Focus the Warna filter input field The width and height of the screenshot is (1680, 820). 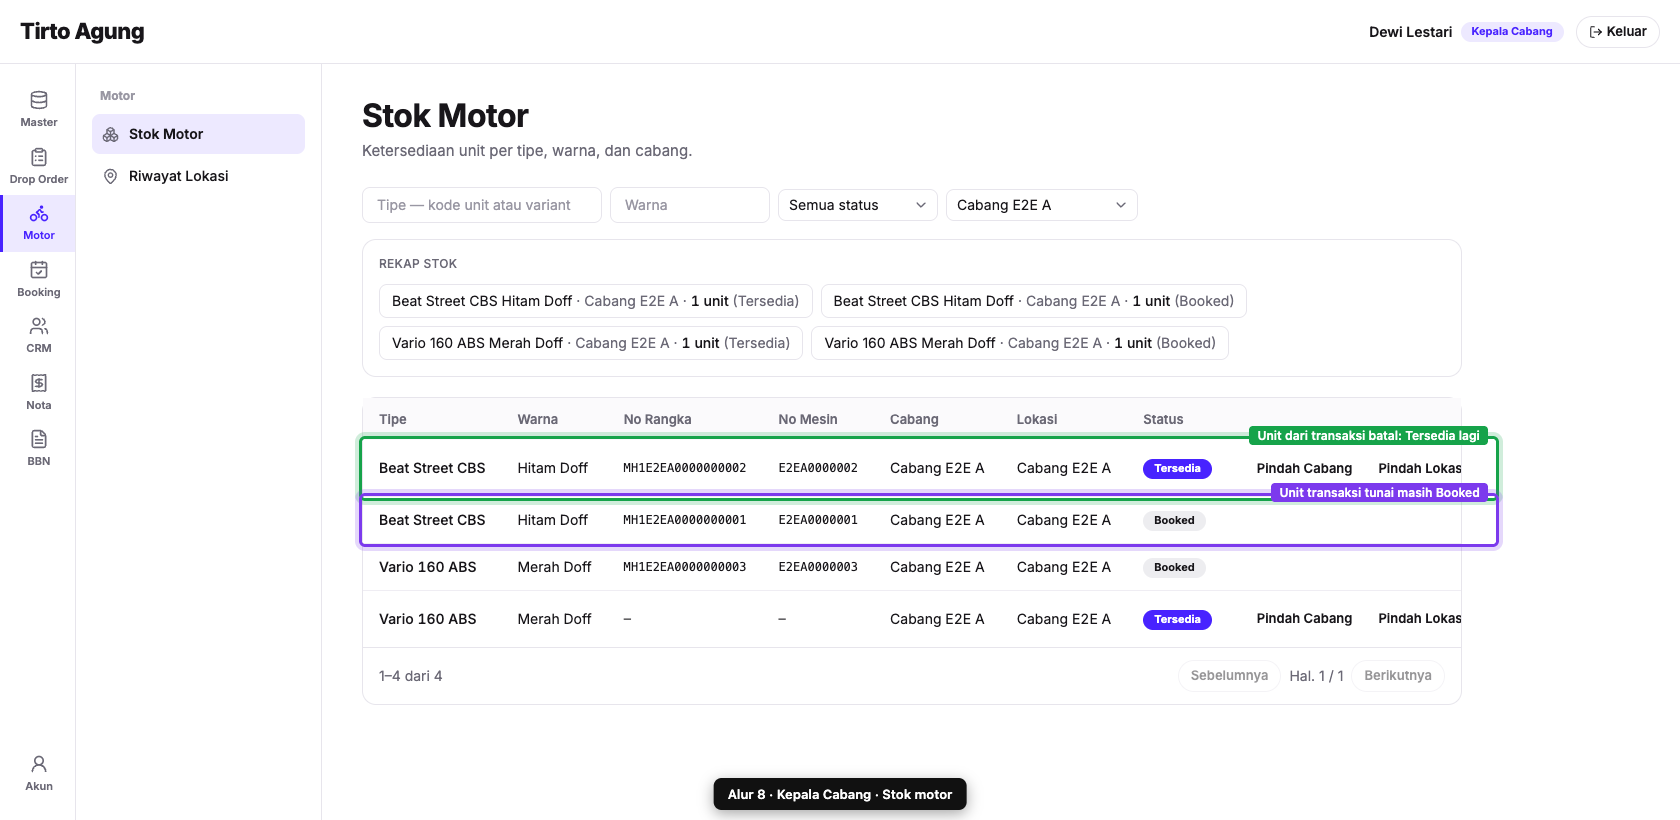pyautogui.click(x=690, y=205)
